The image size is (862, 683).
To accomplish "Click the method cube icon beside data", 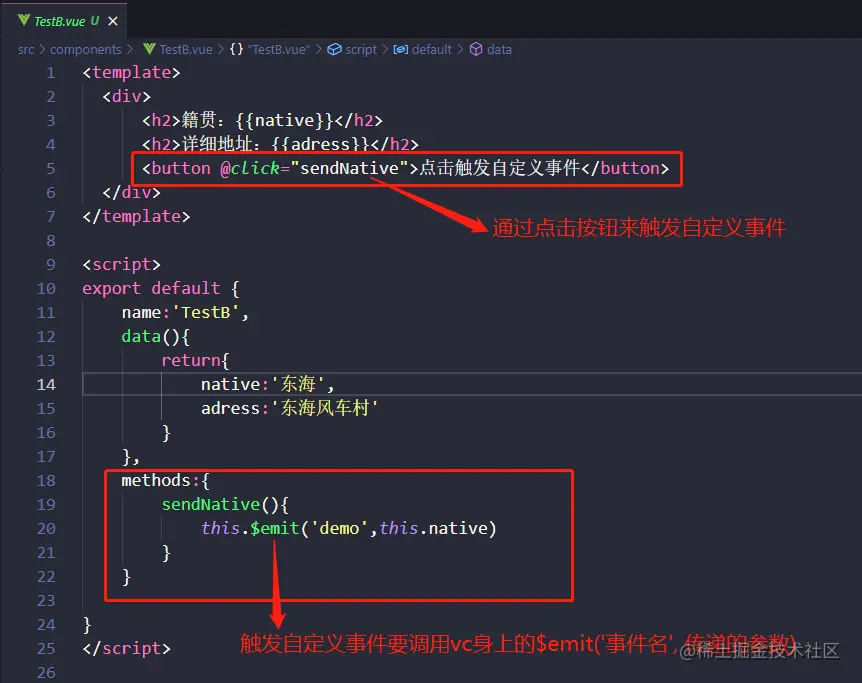I will tap(476, 49).
